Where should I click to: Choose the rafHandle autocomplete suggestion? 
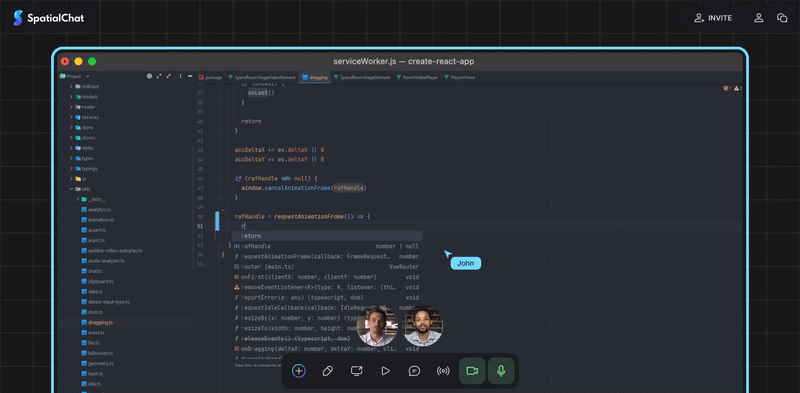coord(327,246)
